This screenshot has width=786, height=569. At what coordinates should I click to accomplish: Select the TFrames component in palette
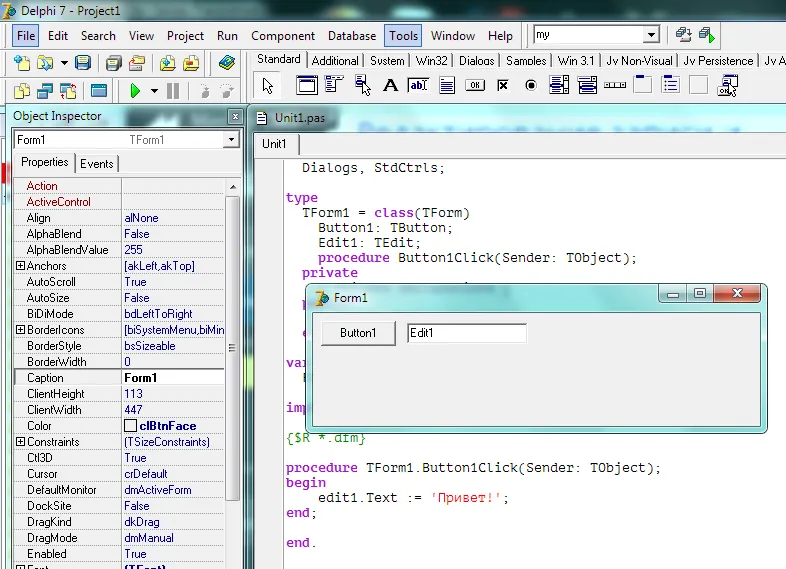click(307, 85)
